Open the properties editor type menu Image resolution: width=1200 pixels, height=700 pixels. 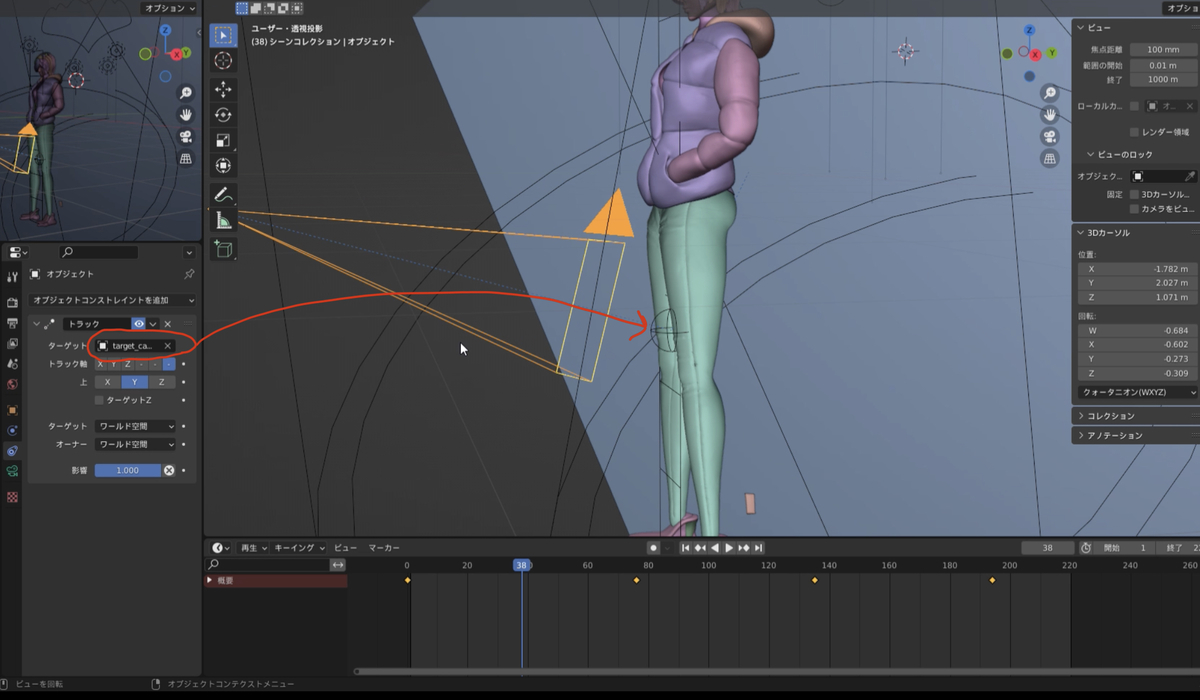coord(18,253)
